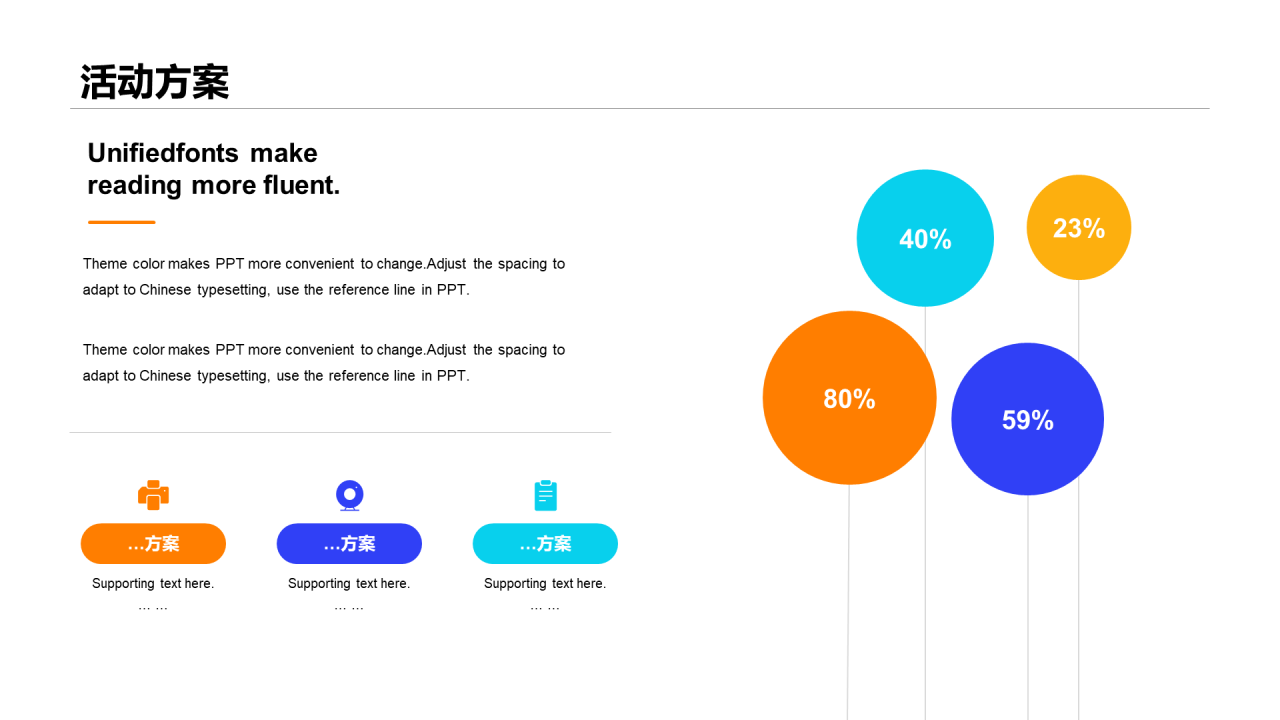Select the orange 方案 pill button

(x=153, y=544)
